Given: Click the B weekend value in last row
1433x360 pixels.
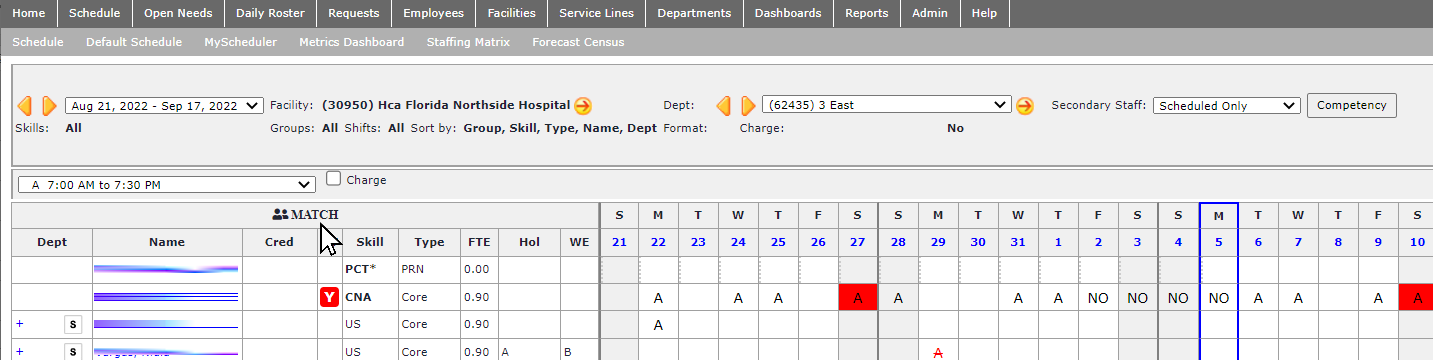Looking at the screenshot, I should (x=568, y=352).
